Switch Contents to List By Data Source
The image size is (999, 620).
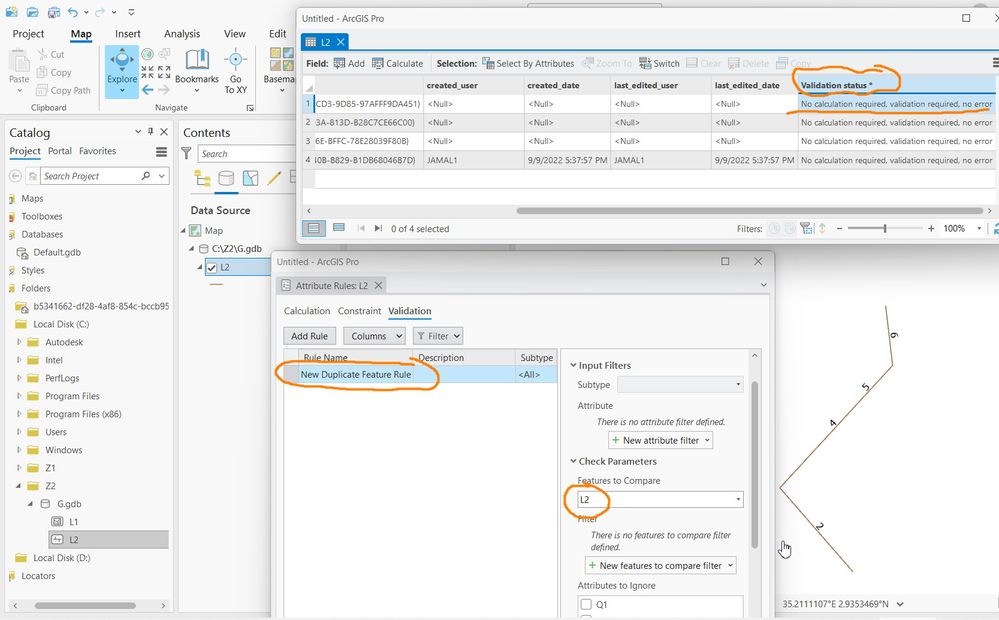pos(226,178)
